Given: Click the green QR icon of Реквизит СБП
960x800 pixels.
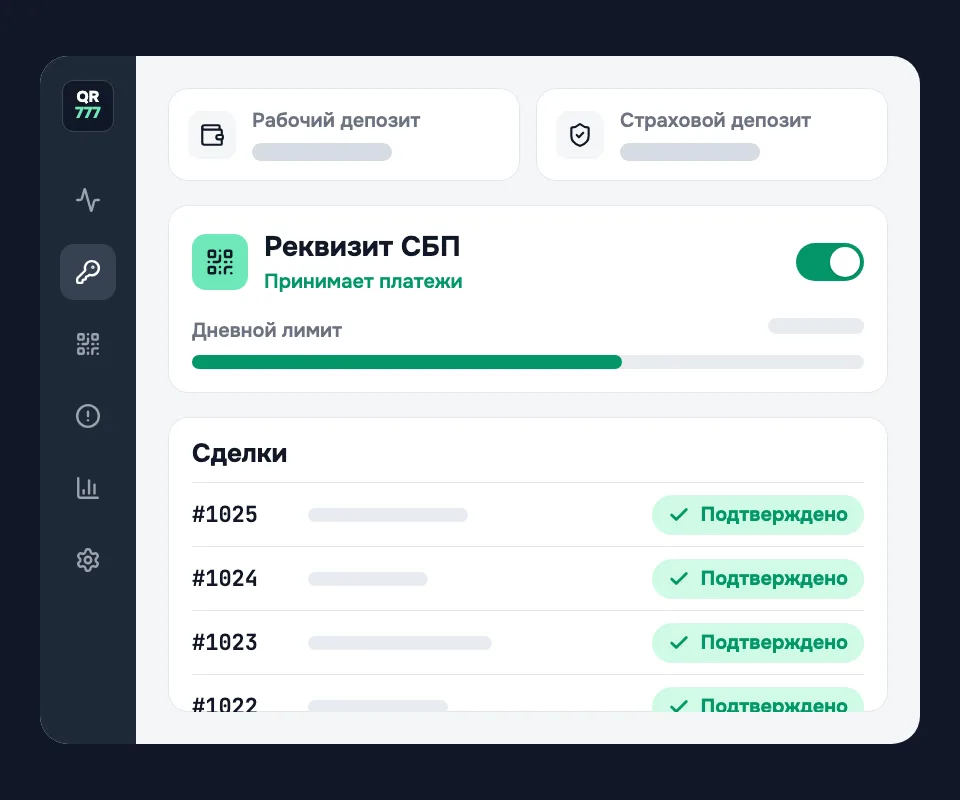Looking at the screenshot, I should click(220, 262).
